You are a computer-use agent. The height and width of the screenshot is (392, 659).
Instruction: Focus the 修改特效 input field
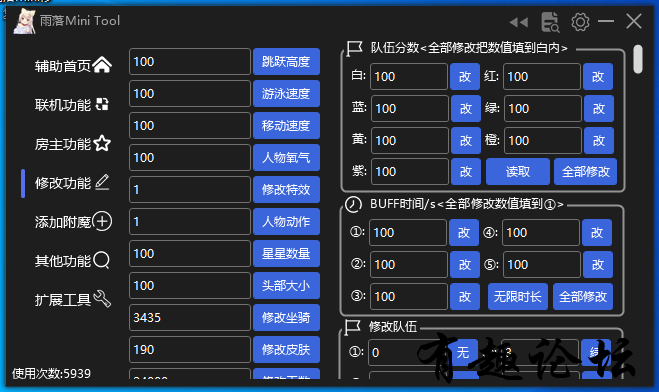coord(190,189)
